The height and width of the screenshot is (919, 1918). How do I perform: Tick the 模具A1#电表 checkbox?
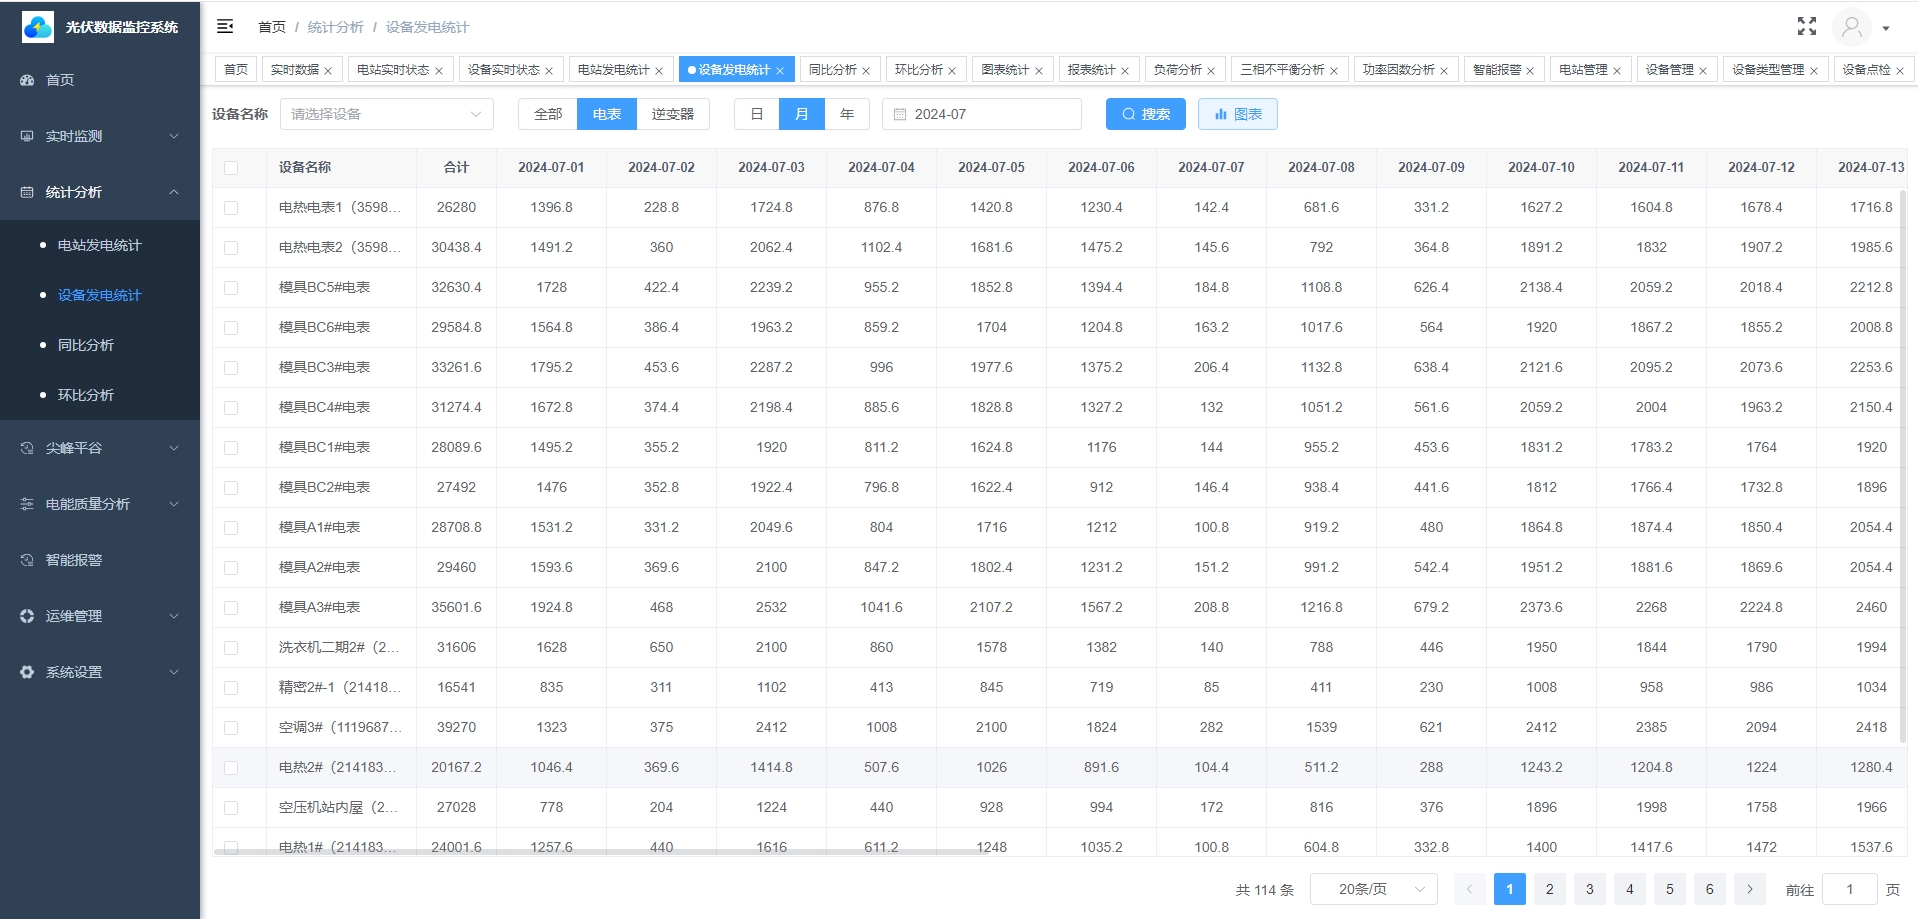[231, 528]
